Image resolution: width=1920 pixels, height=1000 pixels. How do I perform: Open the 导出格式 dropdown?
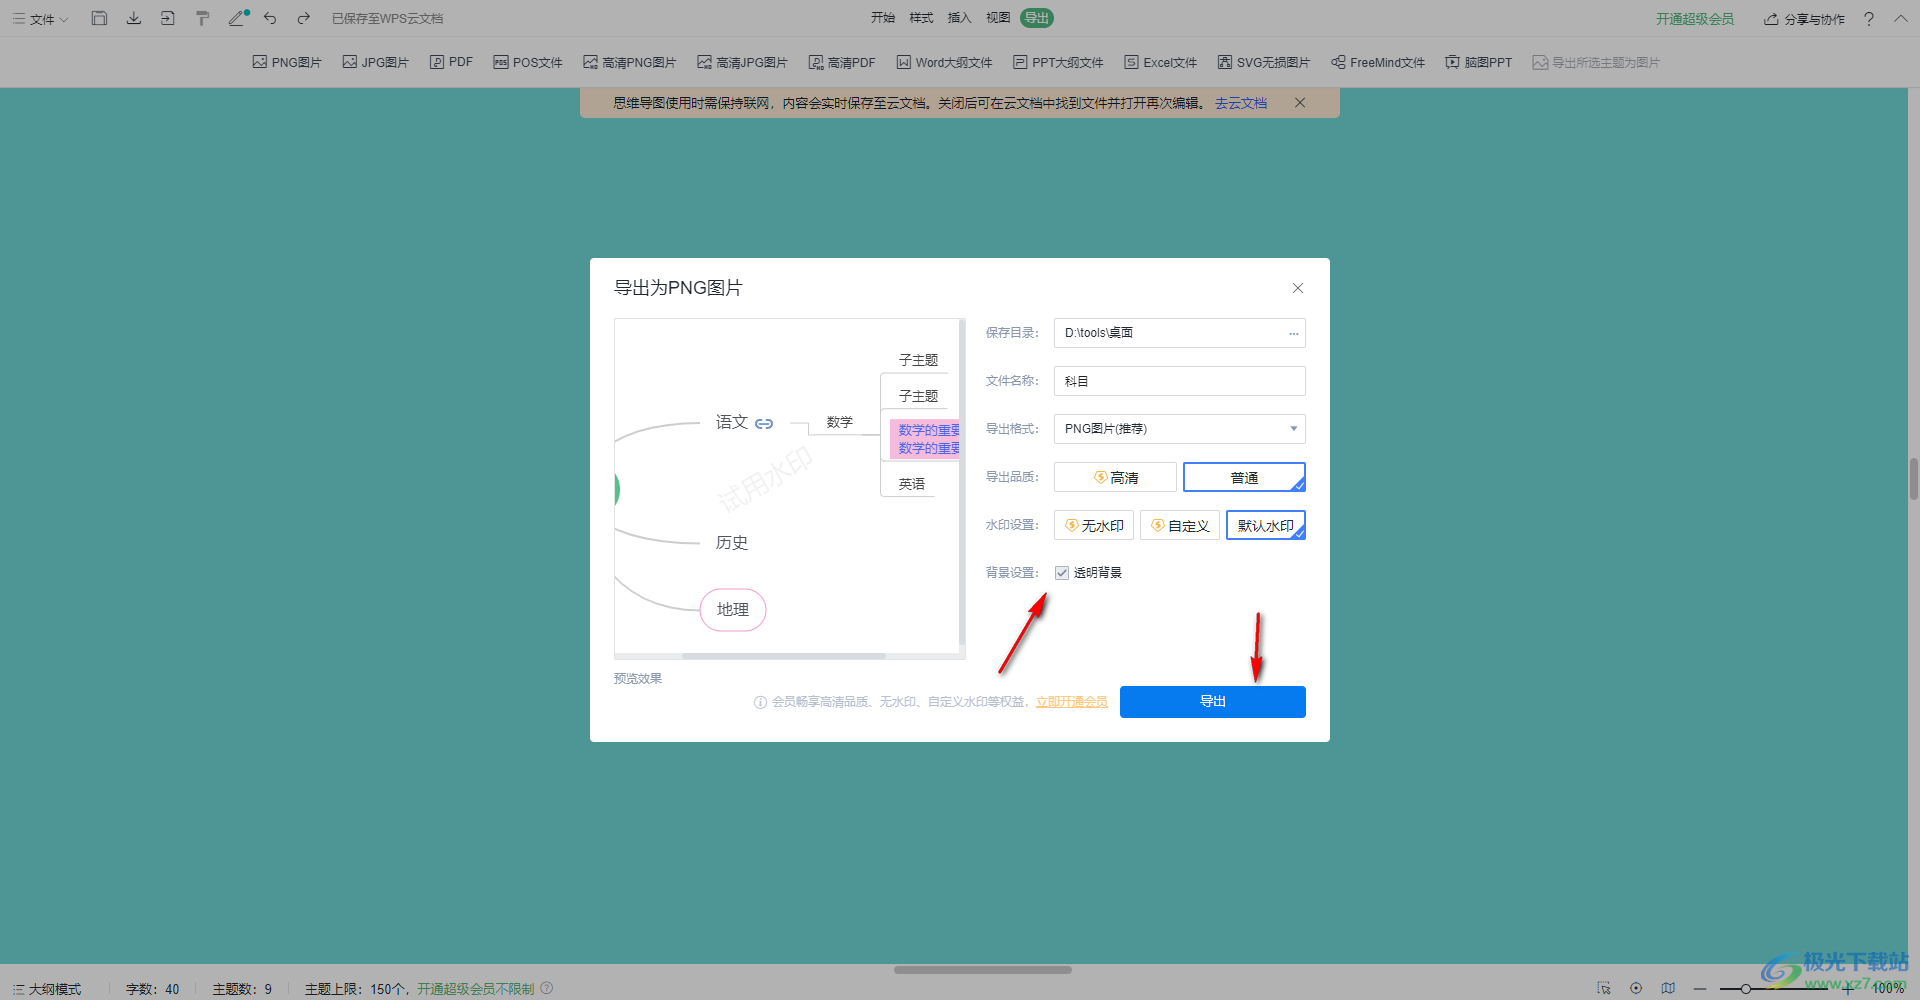click(x=1180, y=429)
